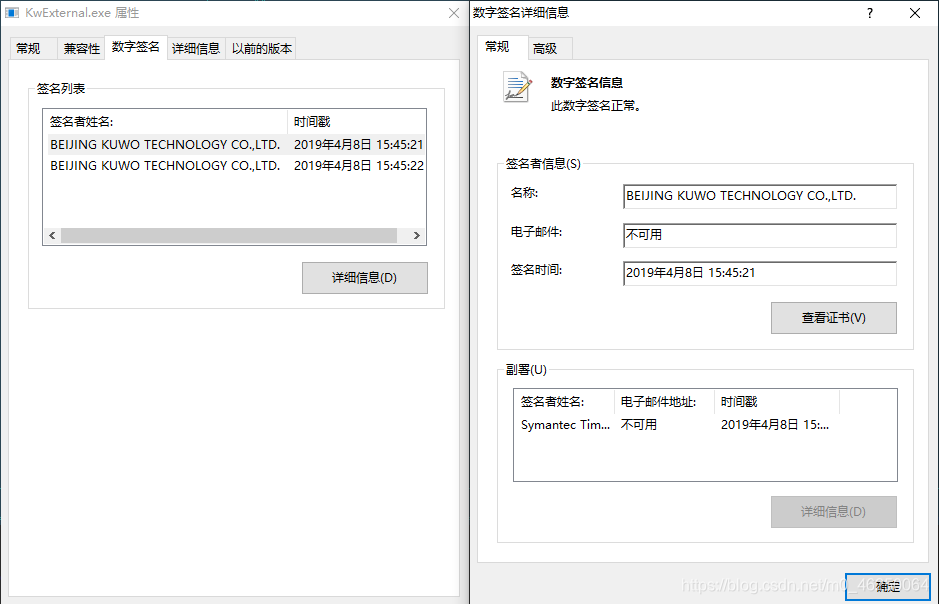Switch to the 以前的版本 tab
Screen dimensions: 939x604
point(260,47)
